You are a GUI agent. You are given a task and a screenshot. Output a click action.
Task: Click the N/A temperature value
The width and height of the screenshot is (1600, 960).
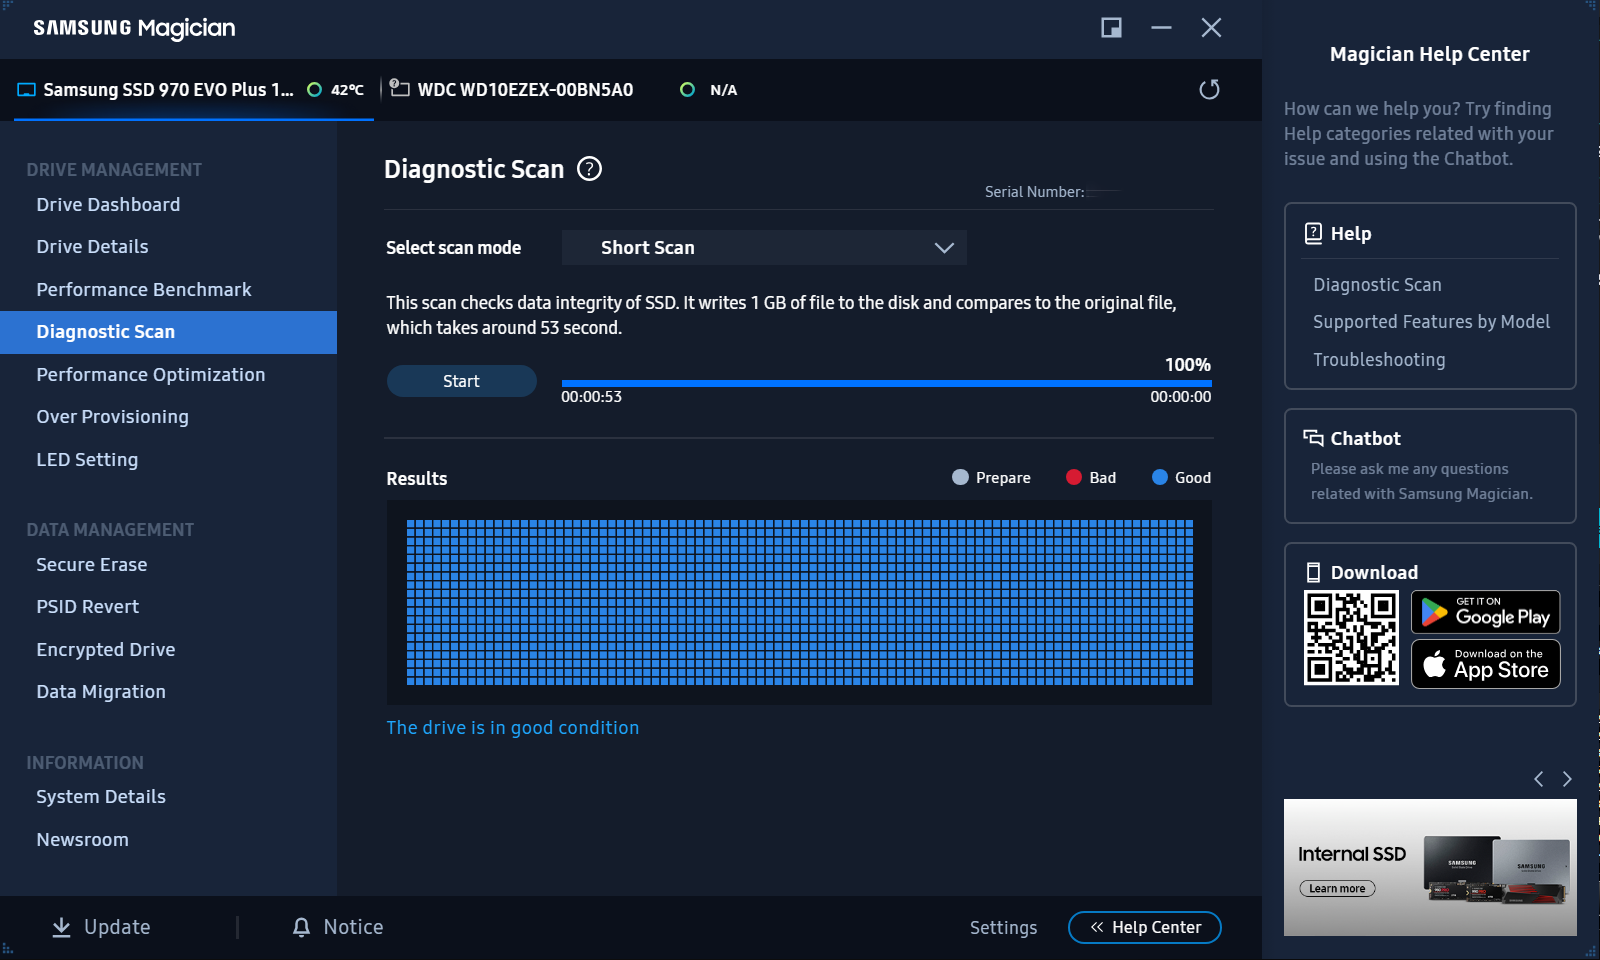tap(723, 90)
